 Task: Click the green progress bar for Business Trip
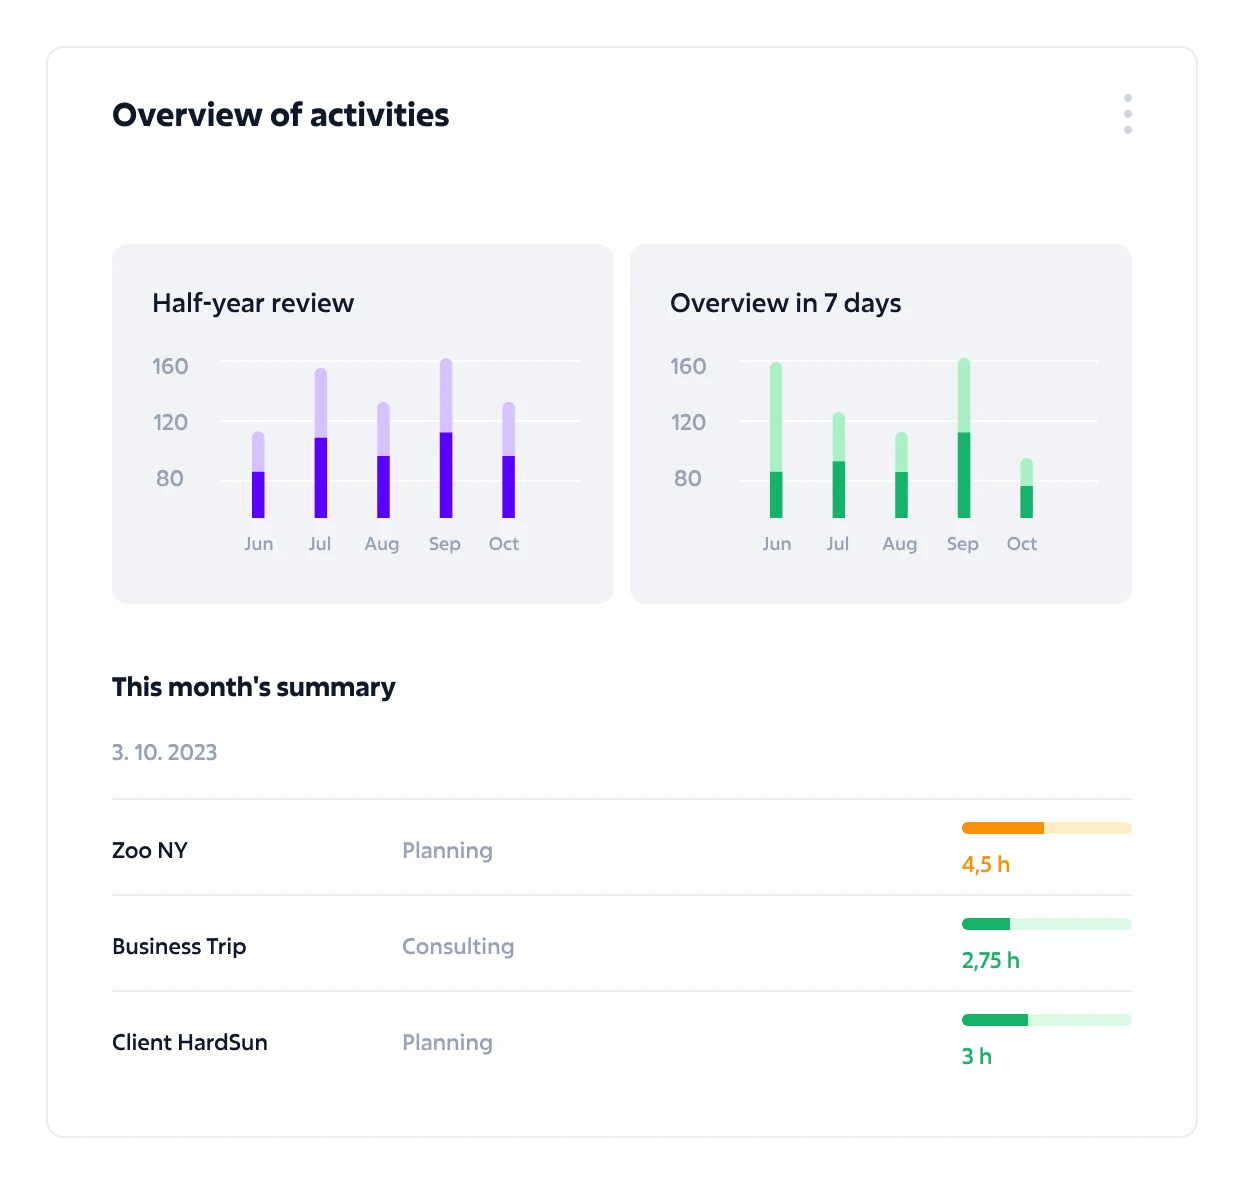1047,924
